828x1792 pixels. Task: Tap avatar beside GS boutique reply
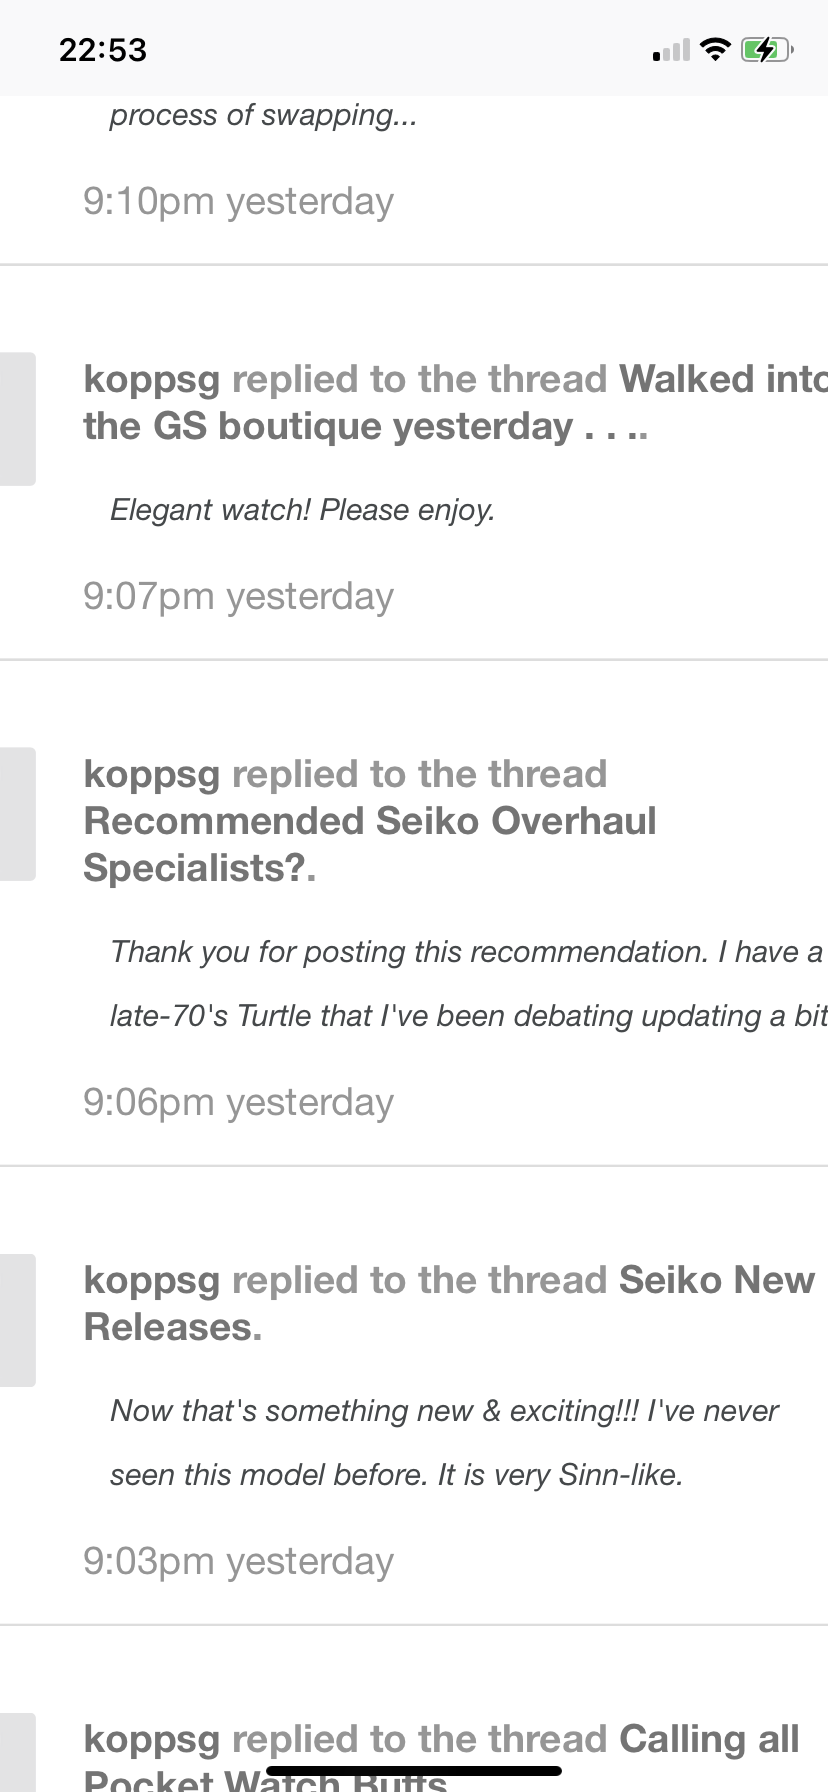(17, 419)
